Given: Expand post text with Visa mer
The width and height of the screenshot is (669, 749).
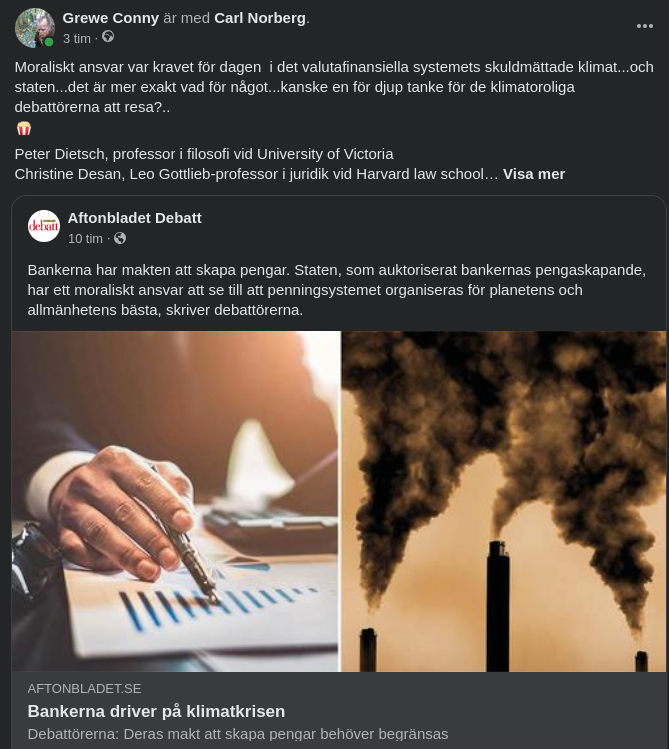Looking at the screenshot, I should click(x=534, y=174).
